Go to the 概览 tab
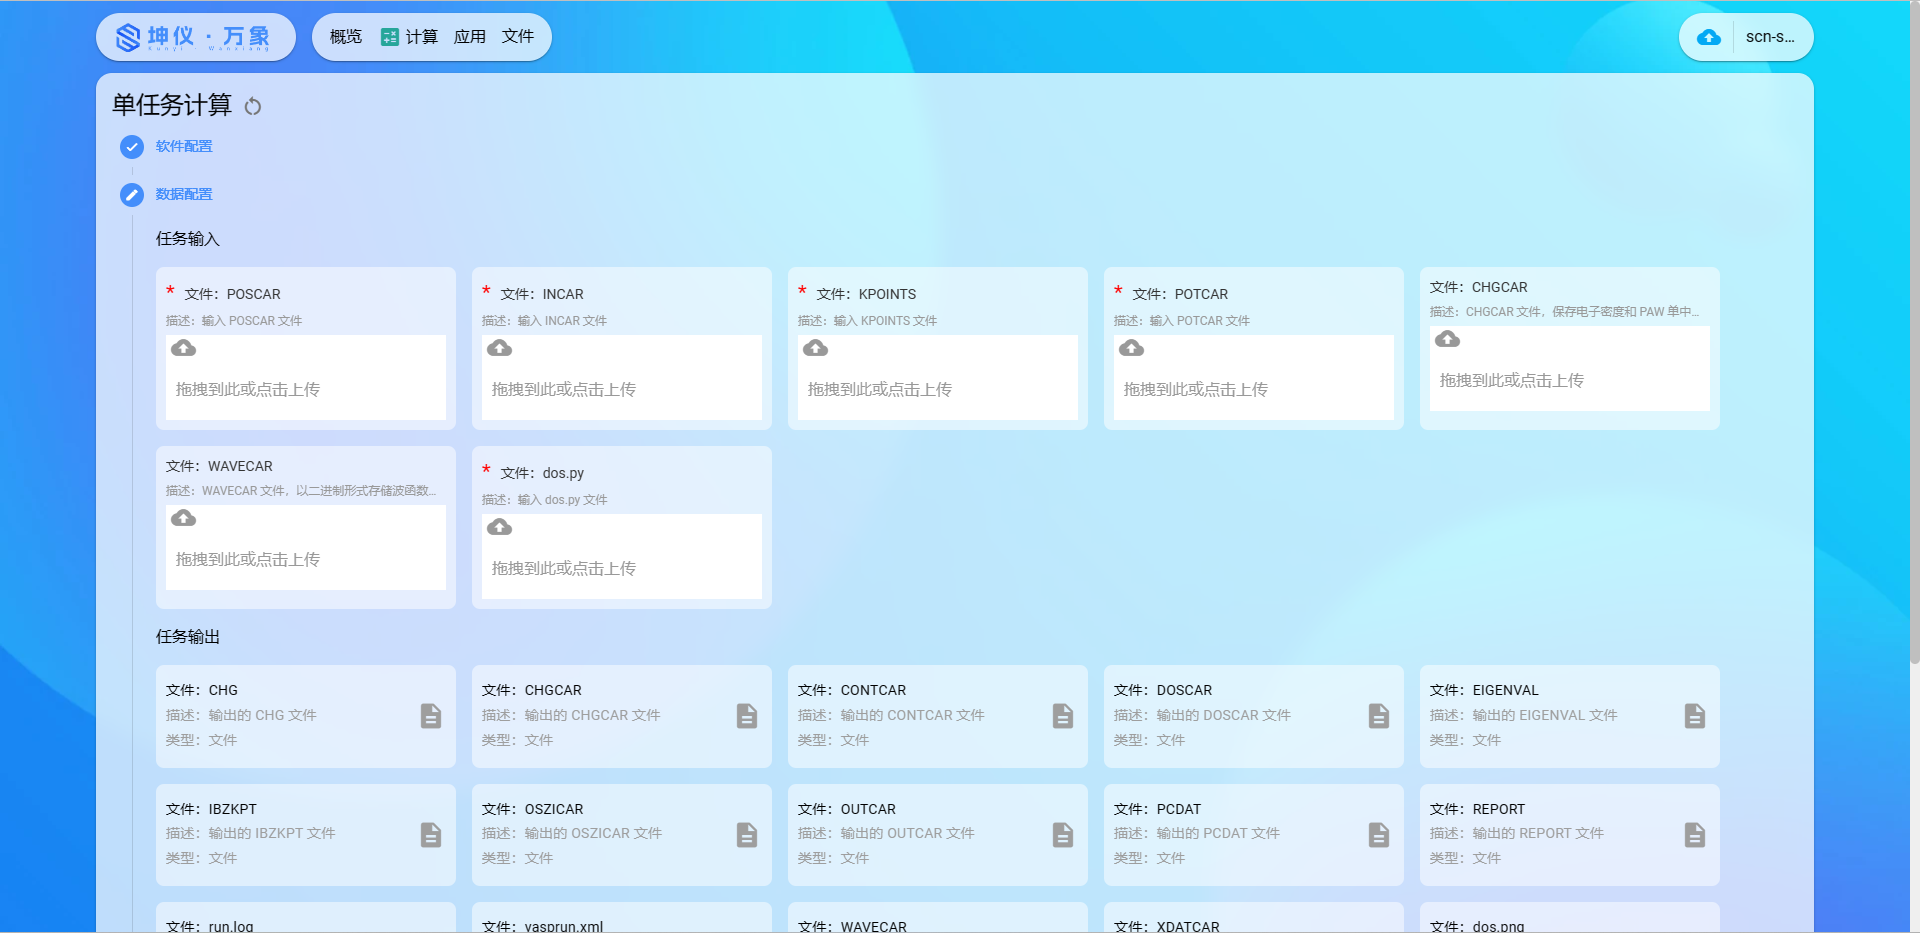Image resolution: width=1920 pixels, height=933 pixels. point(346,37)
